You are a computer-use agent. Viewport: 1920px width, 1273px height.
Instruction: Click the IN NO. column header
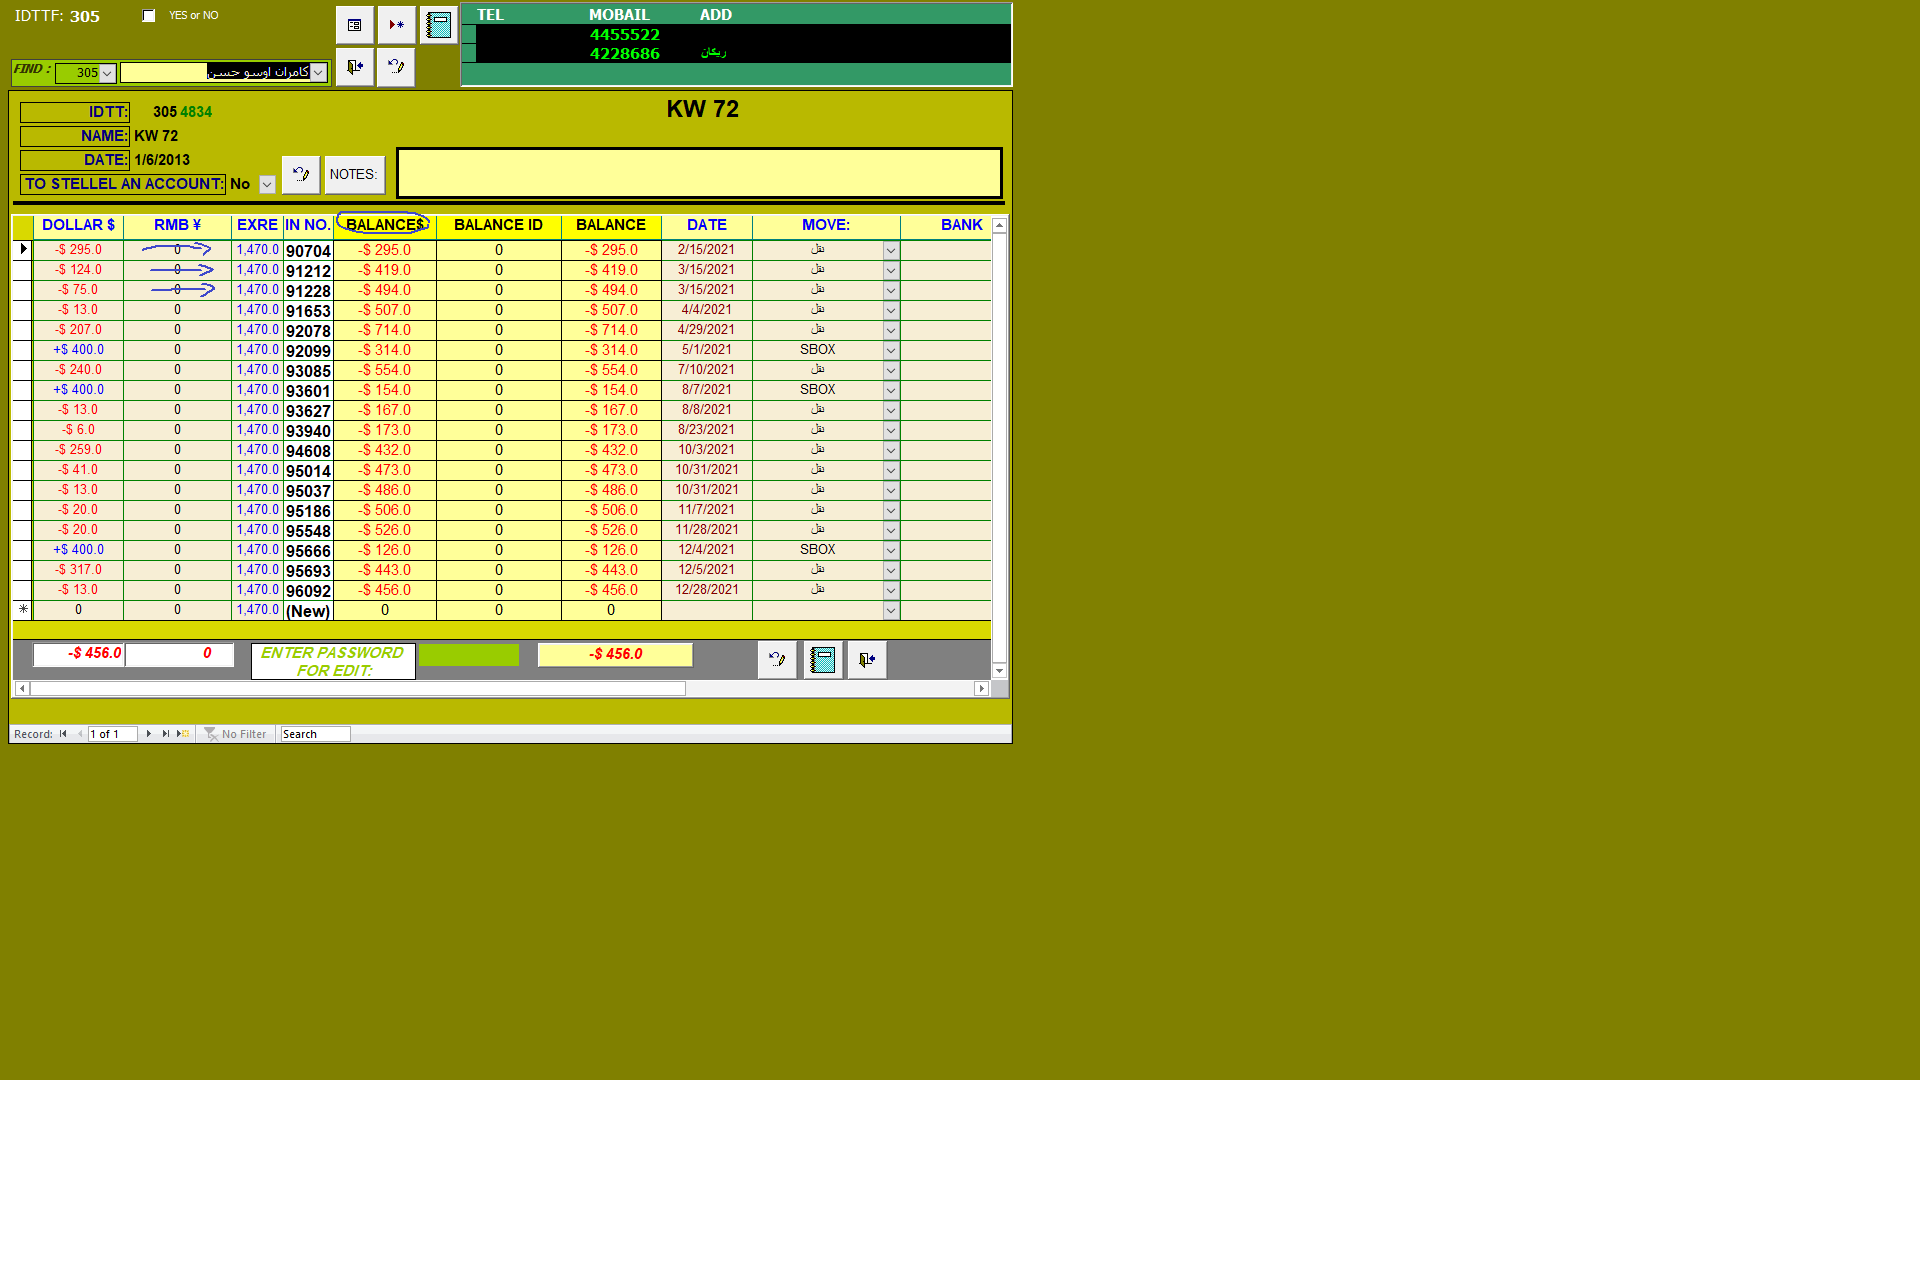pyautogui.click(x=307, y=225)
